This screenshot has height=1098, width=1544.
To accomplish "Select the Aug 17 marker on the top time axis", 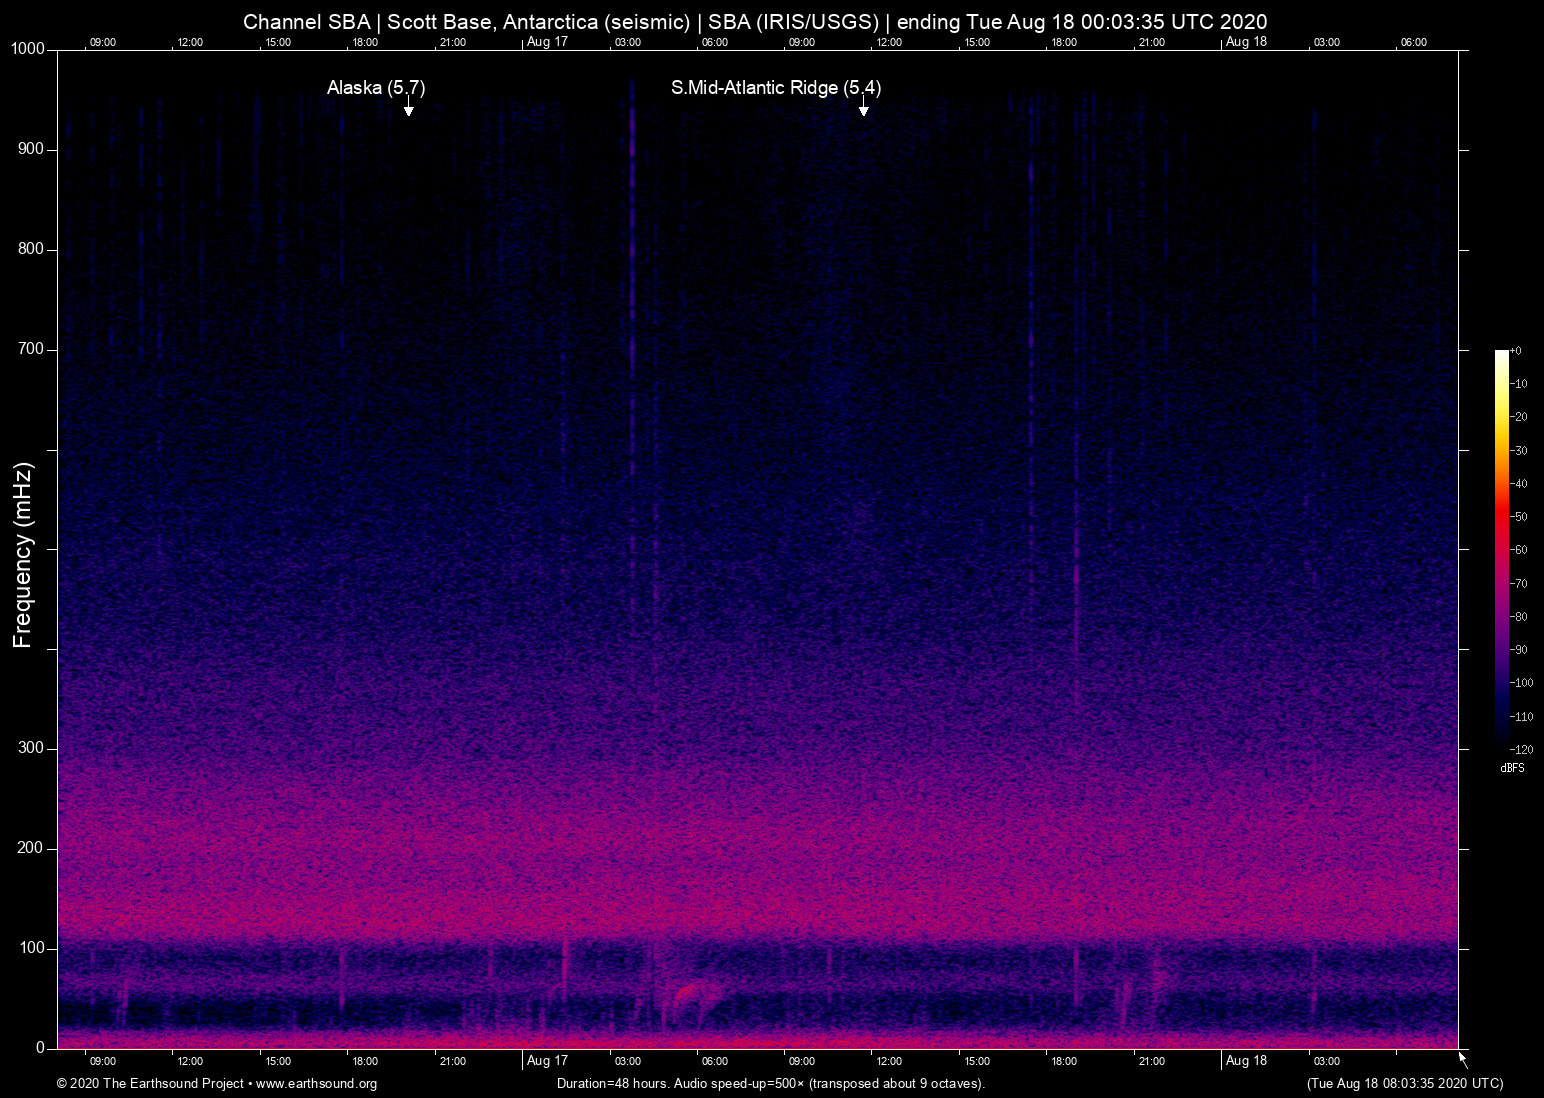I will [x=547, y=42].
